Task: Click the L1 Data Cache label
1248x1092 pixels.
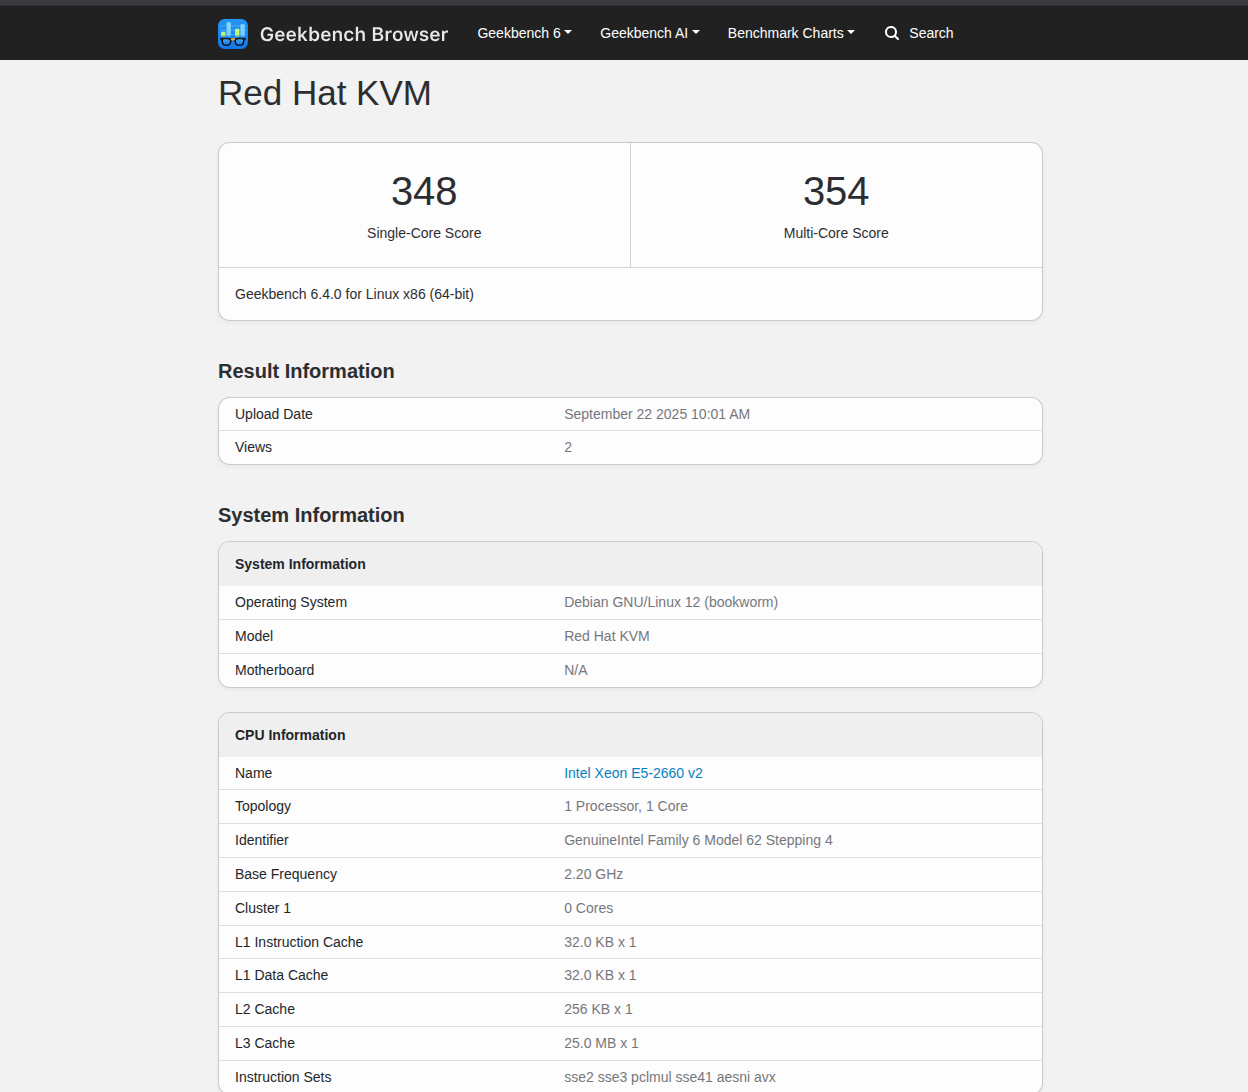Action: (x=281, y=975)
